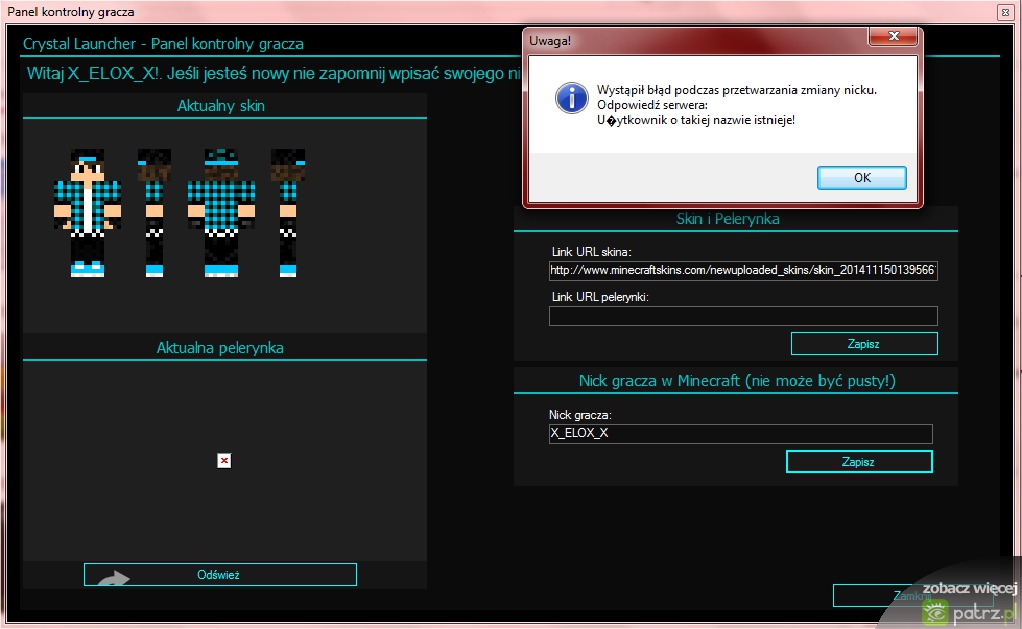Open the zobacz więcej link

(968, 588)
